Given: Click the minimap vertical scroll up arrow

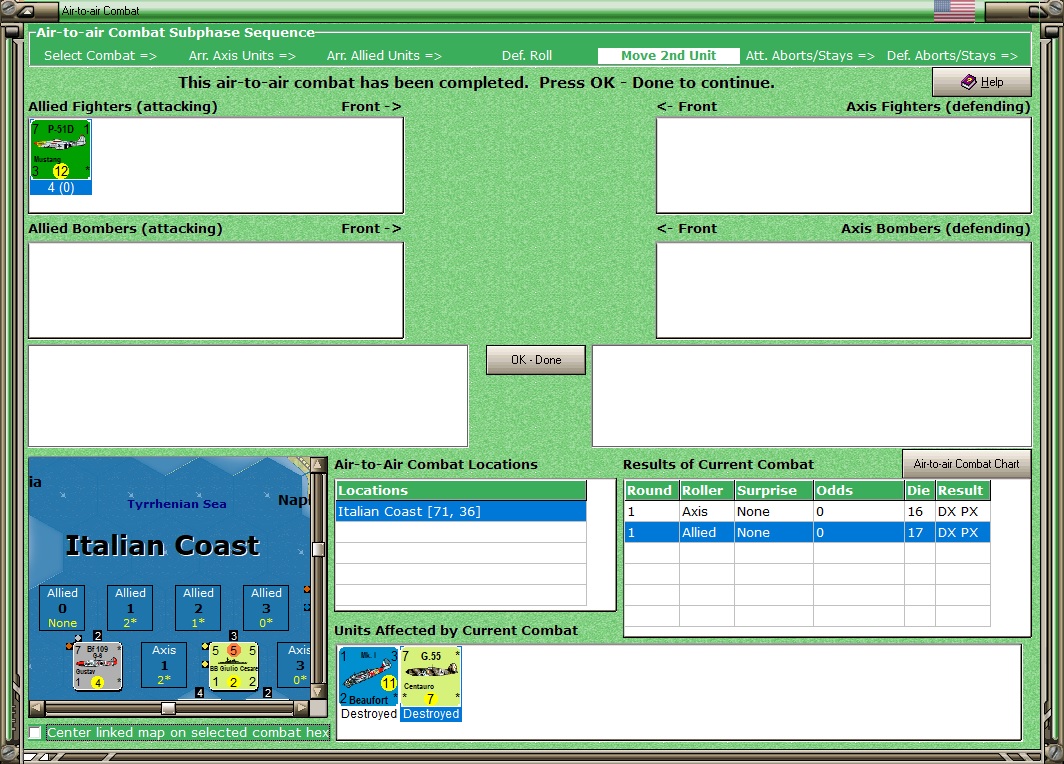Looking at the screenshot, I should point(318,465).
